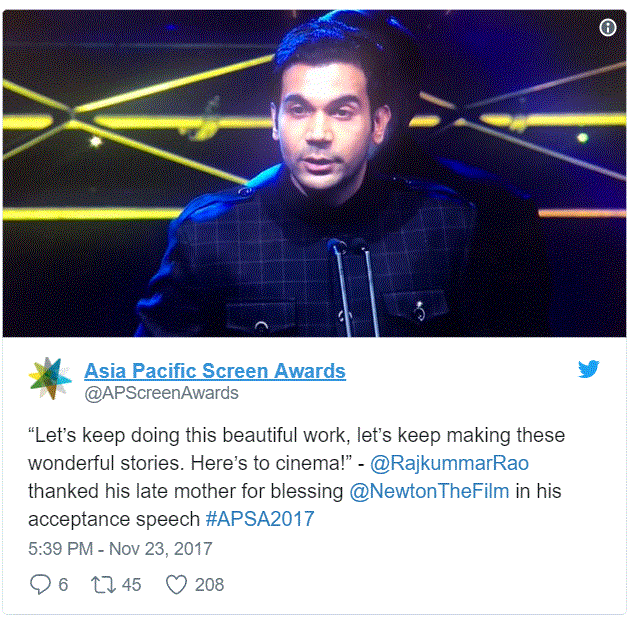Click the info icon on the image

(607, 28)
